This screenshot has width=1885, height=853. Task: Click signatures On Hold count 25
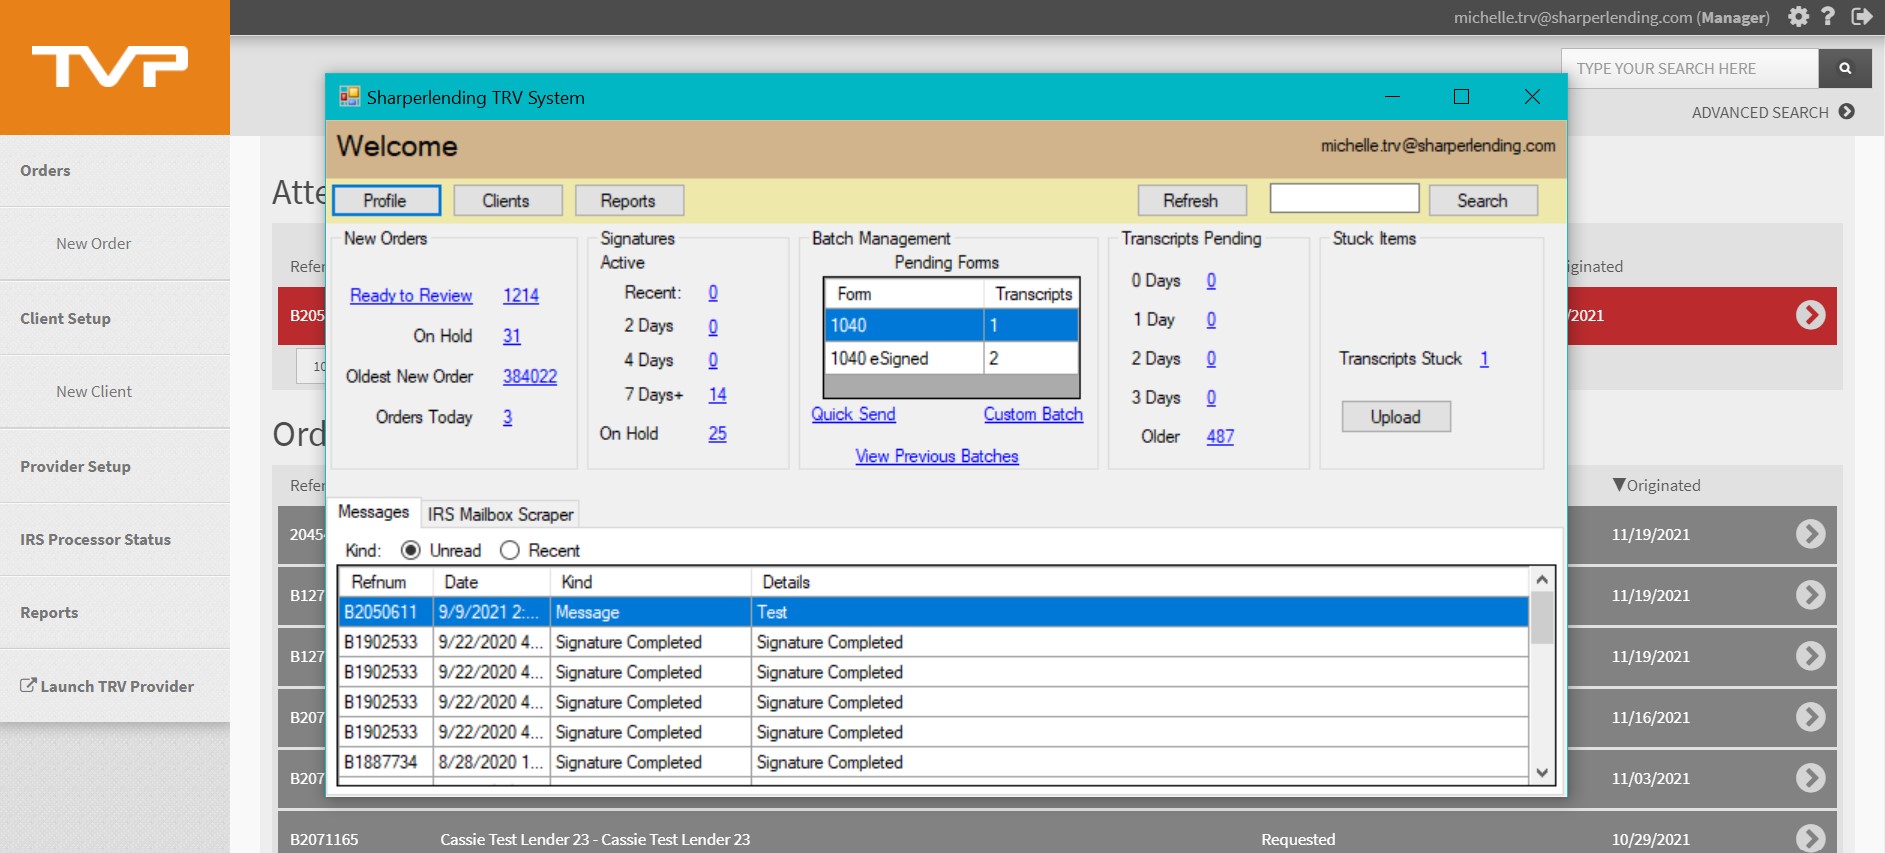coord(717,433)
